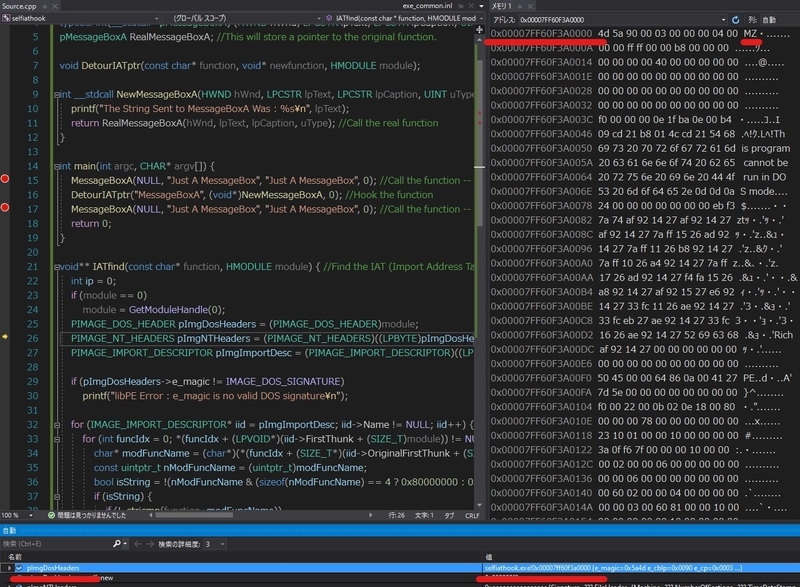The height and width of the screenshot is (587, 800).
Task: Switch to the Source.cpp editor tab
Action: pyautogui.click(x=19, y=6)
